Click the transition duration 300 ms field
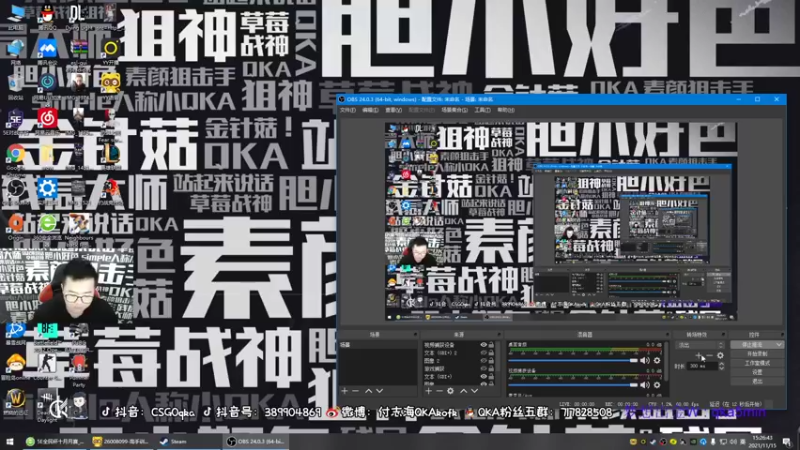Image resolution: width=800 pixels, height=450 pixels. 702,366
